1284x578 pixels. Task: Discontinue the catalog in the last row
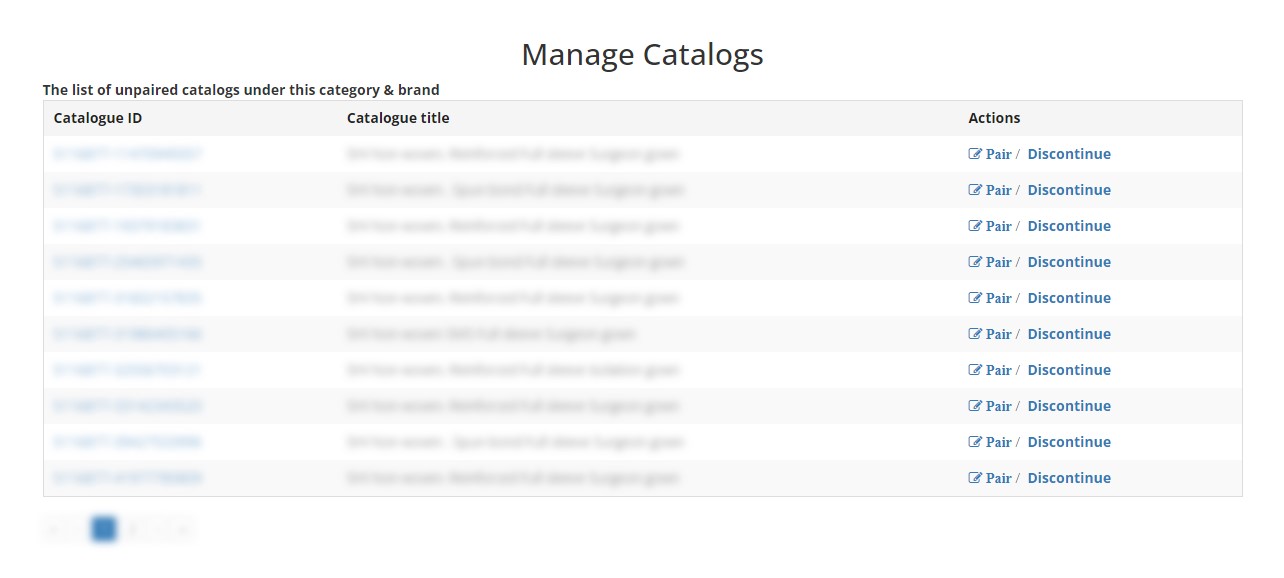tap(1069, 477)
